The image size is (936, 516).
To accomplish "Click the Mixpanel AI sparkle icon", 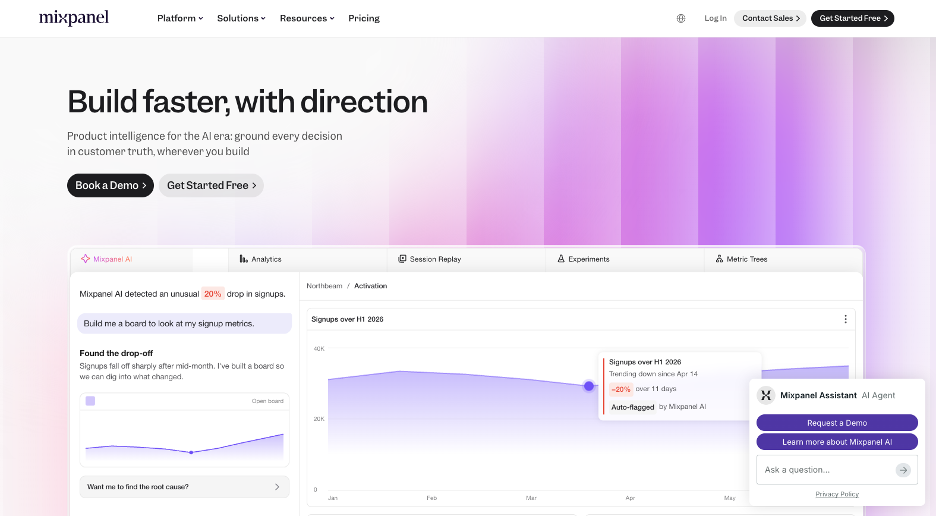I will (85, 259).
